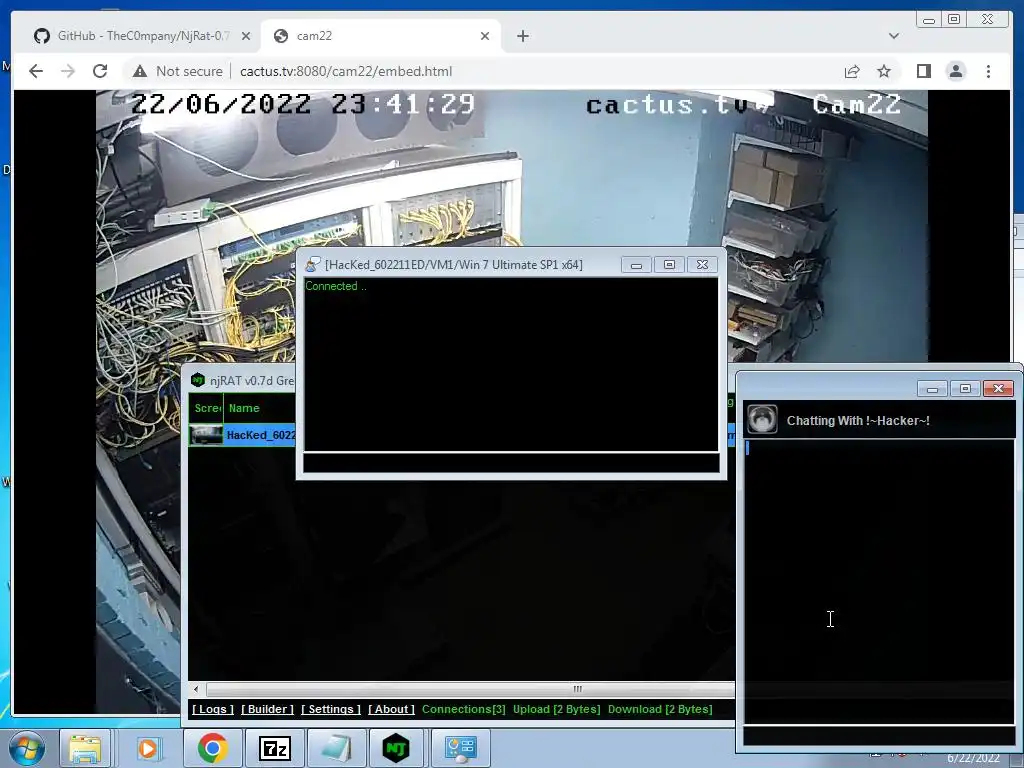Click the Screen column header in njRAT

pos(208,408)
